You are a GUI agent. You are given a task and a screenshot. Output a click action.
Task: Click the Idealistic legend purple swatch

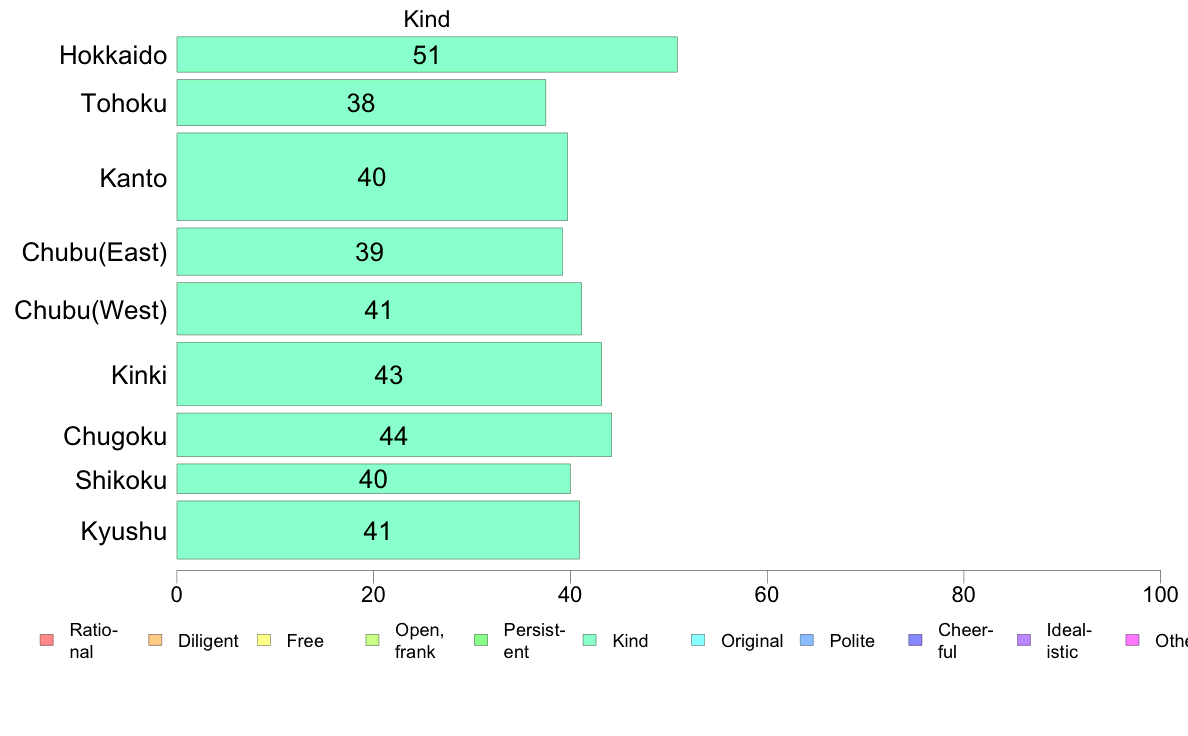[x=1024, y=640]
